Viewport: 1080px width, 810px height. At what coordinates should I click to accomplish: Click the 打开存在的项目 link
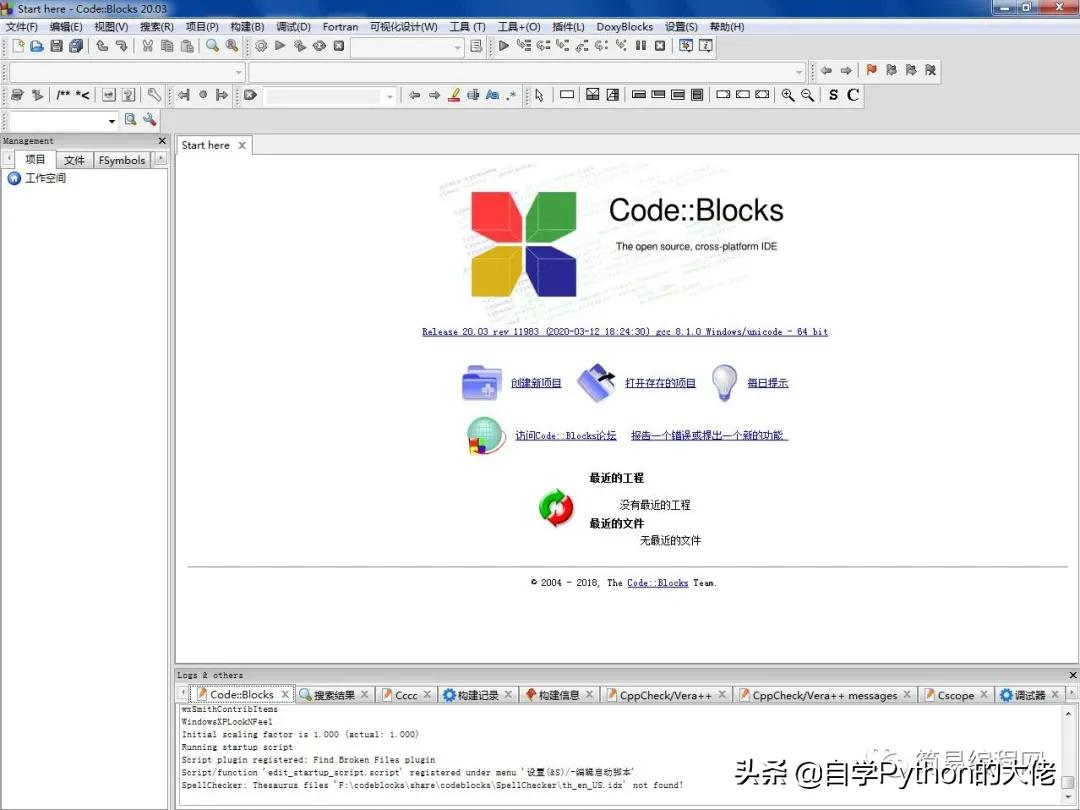[x=660, y=383]
